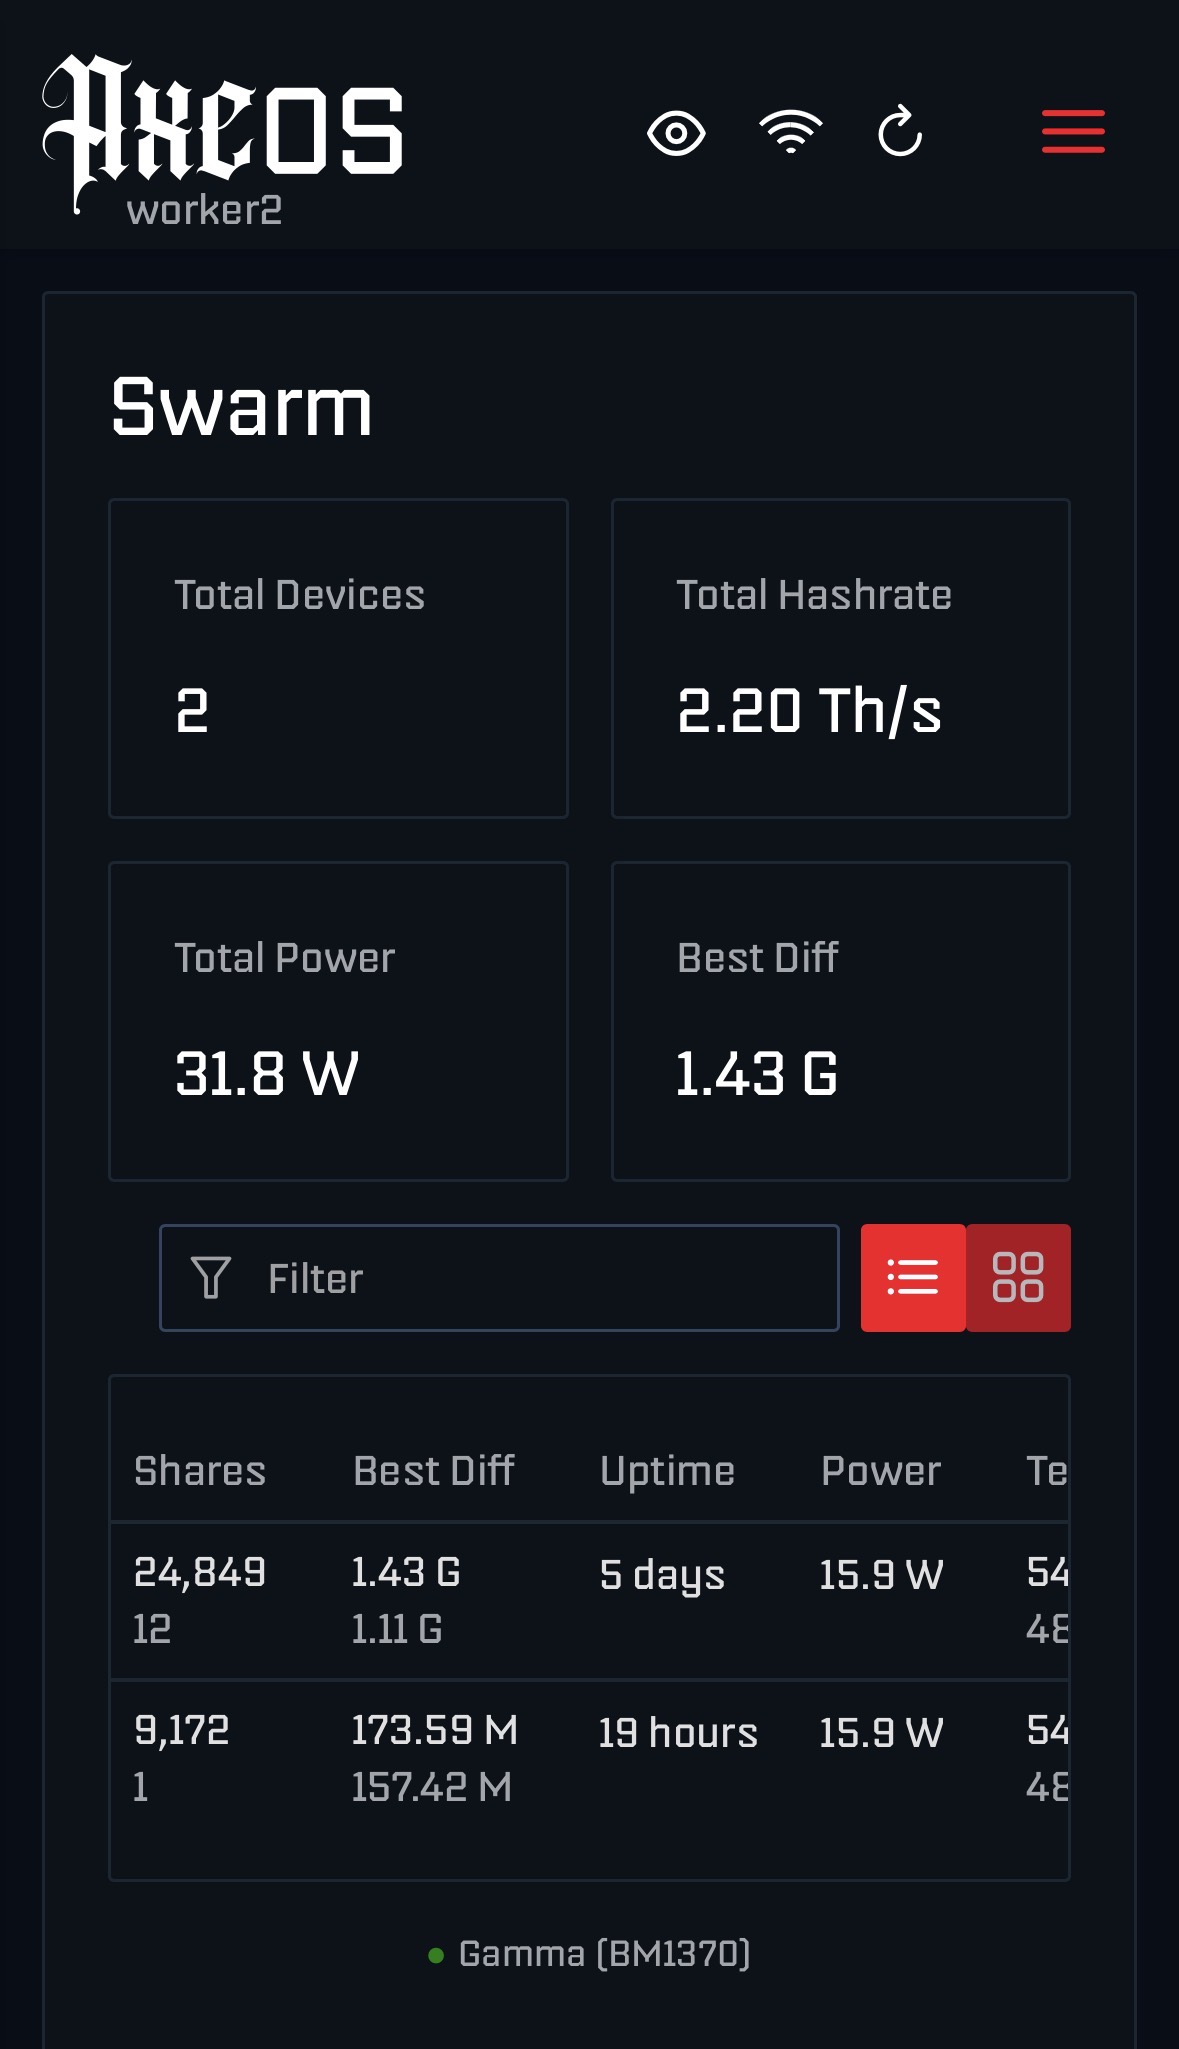This screenshot has height=2049, width=1179.
Task: Sort by Best Diff column header
Action: point(433,1471)
